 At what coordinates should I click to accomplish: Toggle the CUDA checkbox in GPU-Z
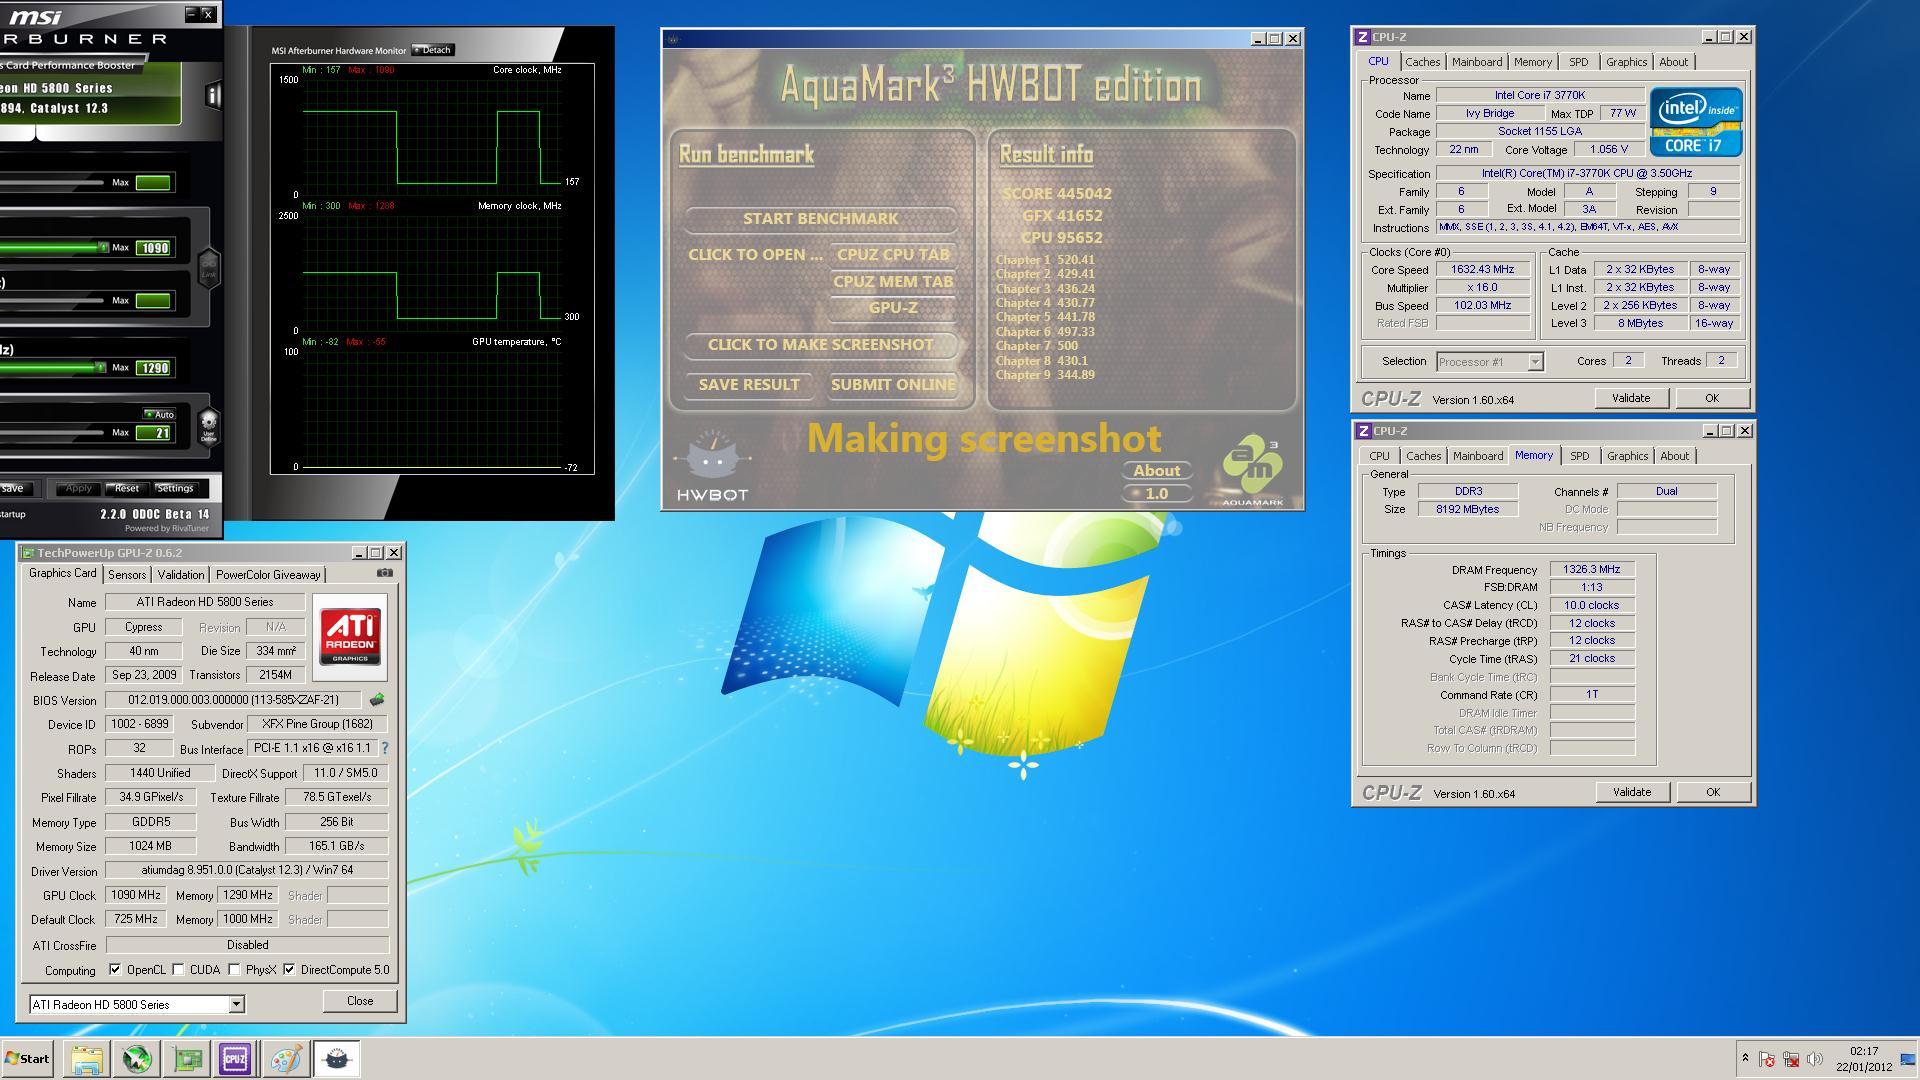(178, 970)
